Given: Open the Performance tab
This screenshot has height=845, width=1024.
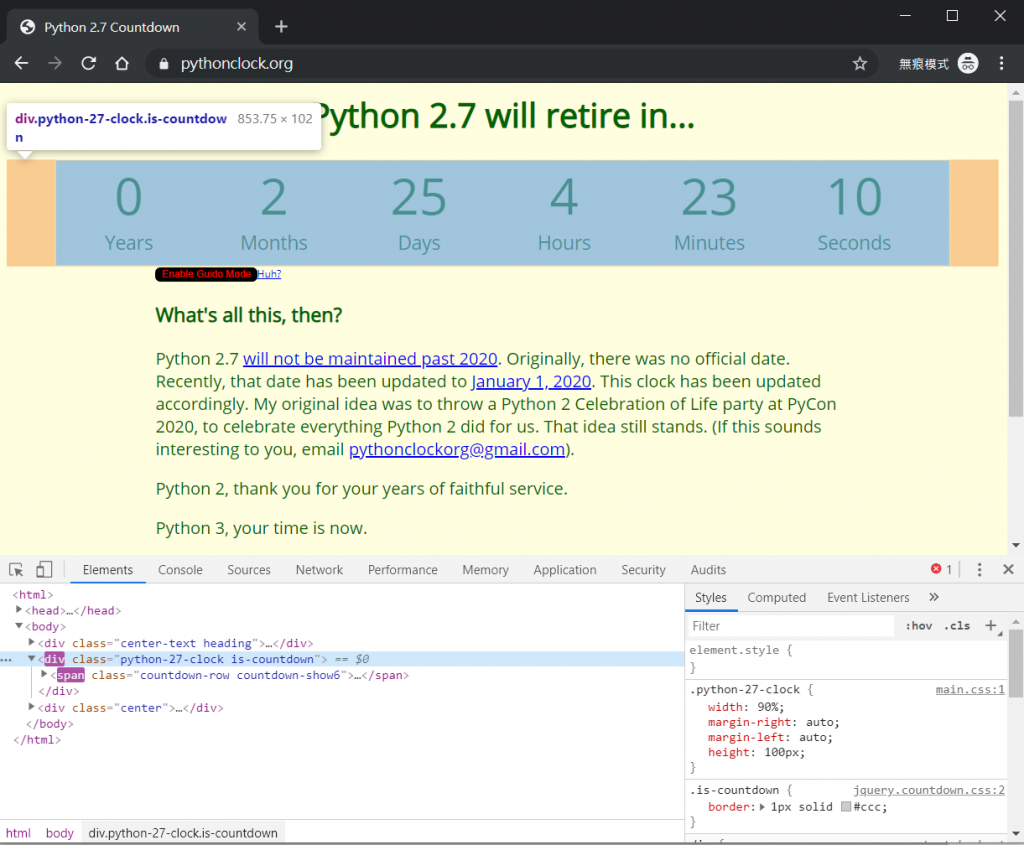Looking at the screenshot, I should pos(402,569).
